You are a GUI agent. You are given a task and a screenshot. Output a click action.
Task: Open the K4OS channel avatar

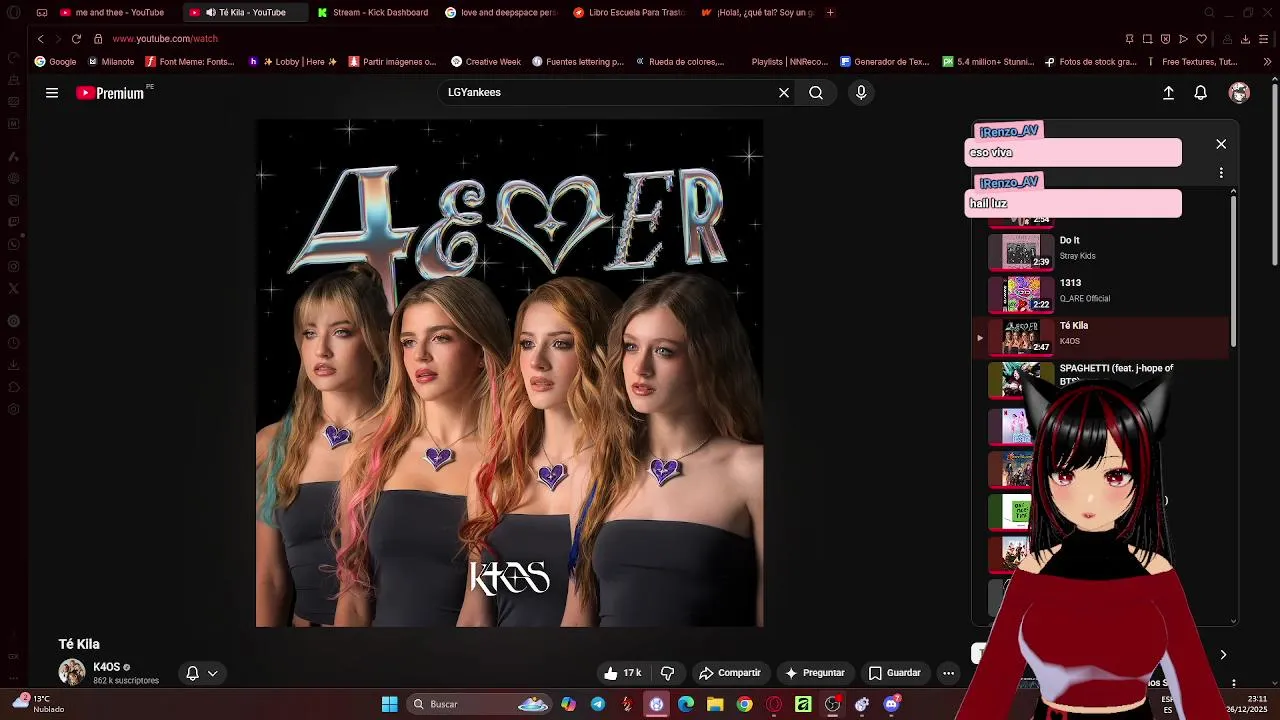(x=72, y=672)
